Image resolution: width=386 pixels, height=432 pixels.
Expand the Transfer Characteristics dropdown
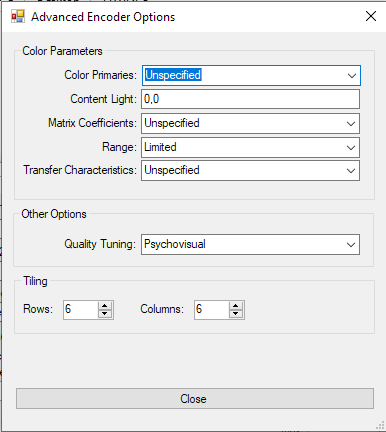point(251,171)
